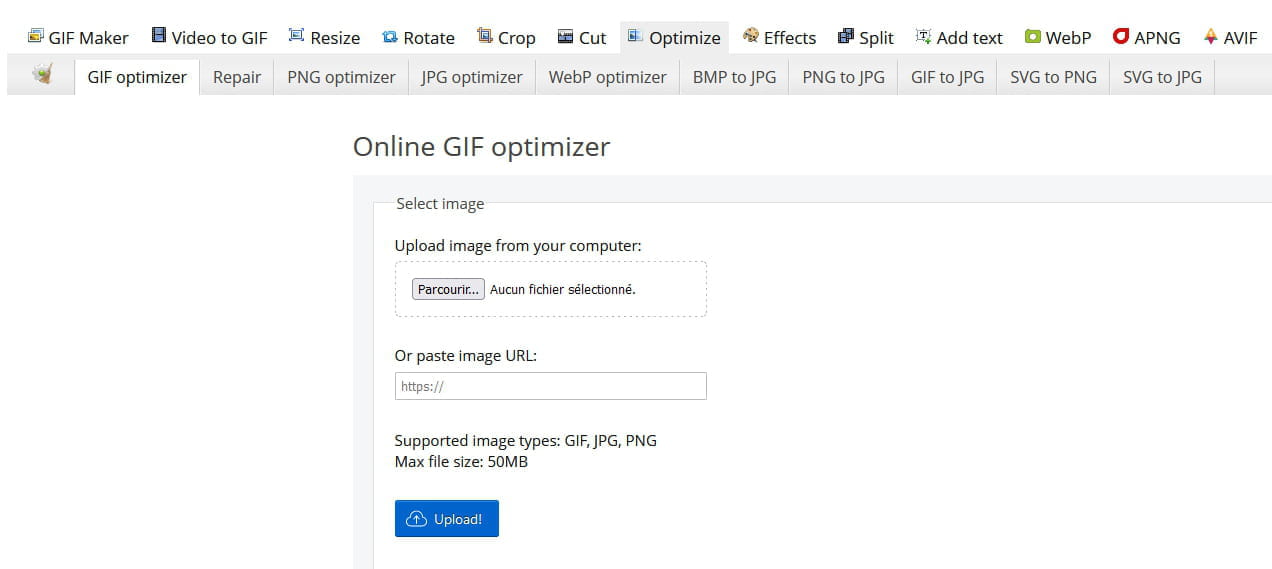The image size is (1272, 569).
Task: Select the SVG to PNG tab
Action: (x=1053, y=77)
